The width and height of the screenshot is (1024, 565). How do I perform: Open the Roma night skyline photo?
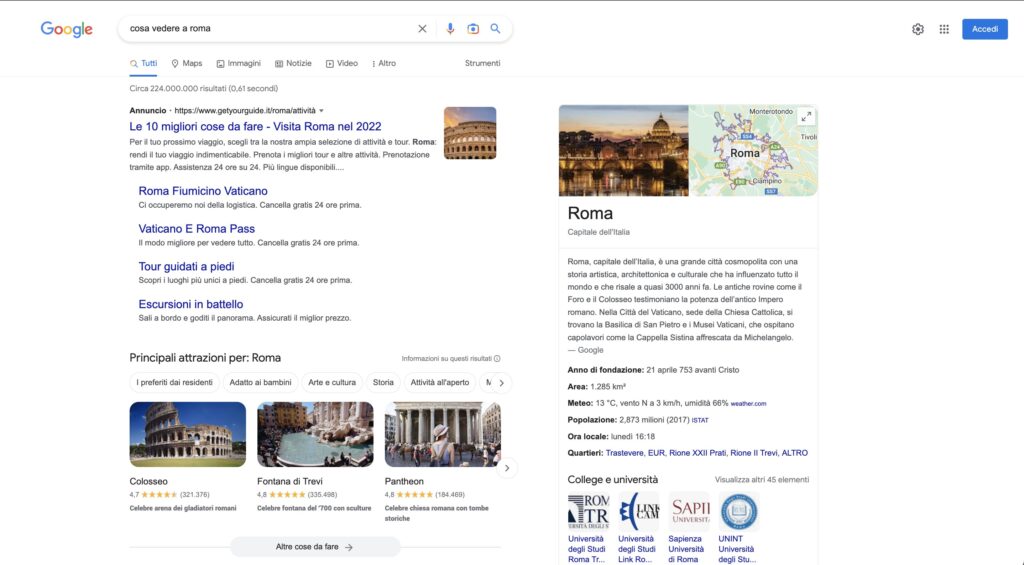coord(624,150)
